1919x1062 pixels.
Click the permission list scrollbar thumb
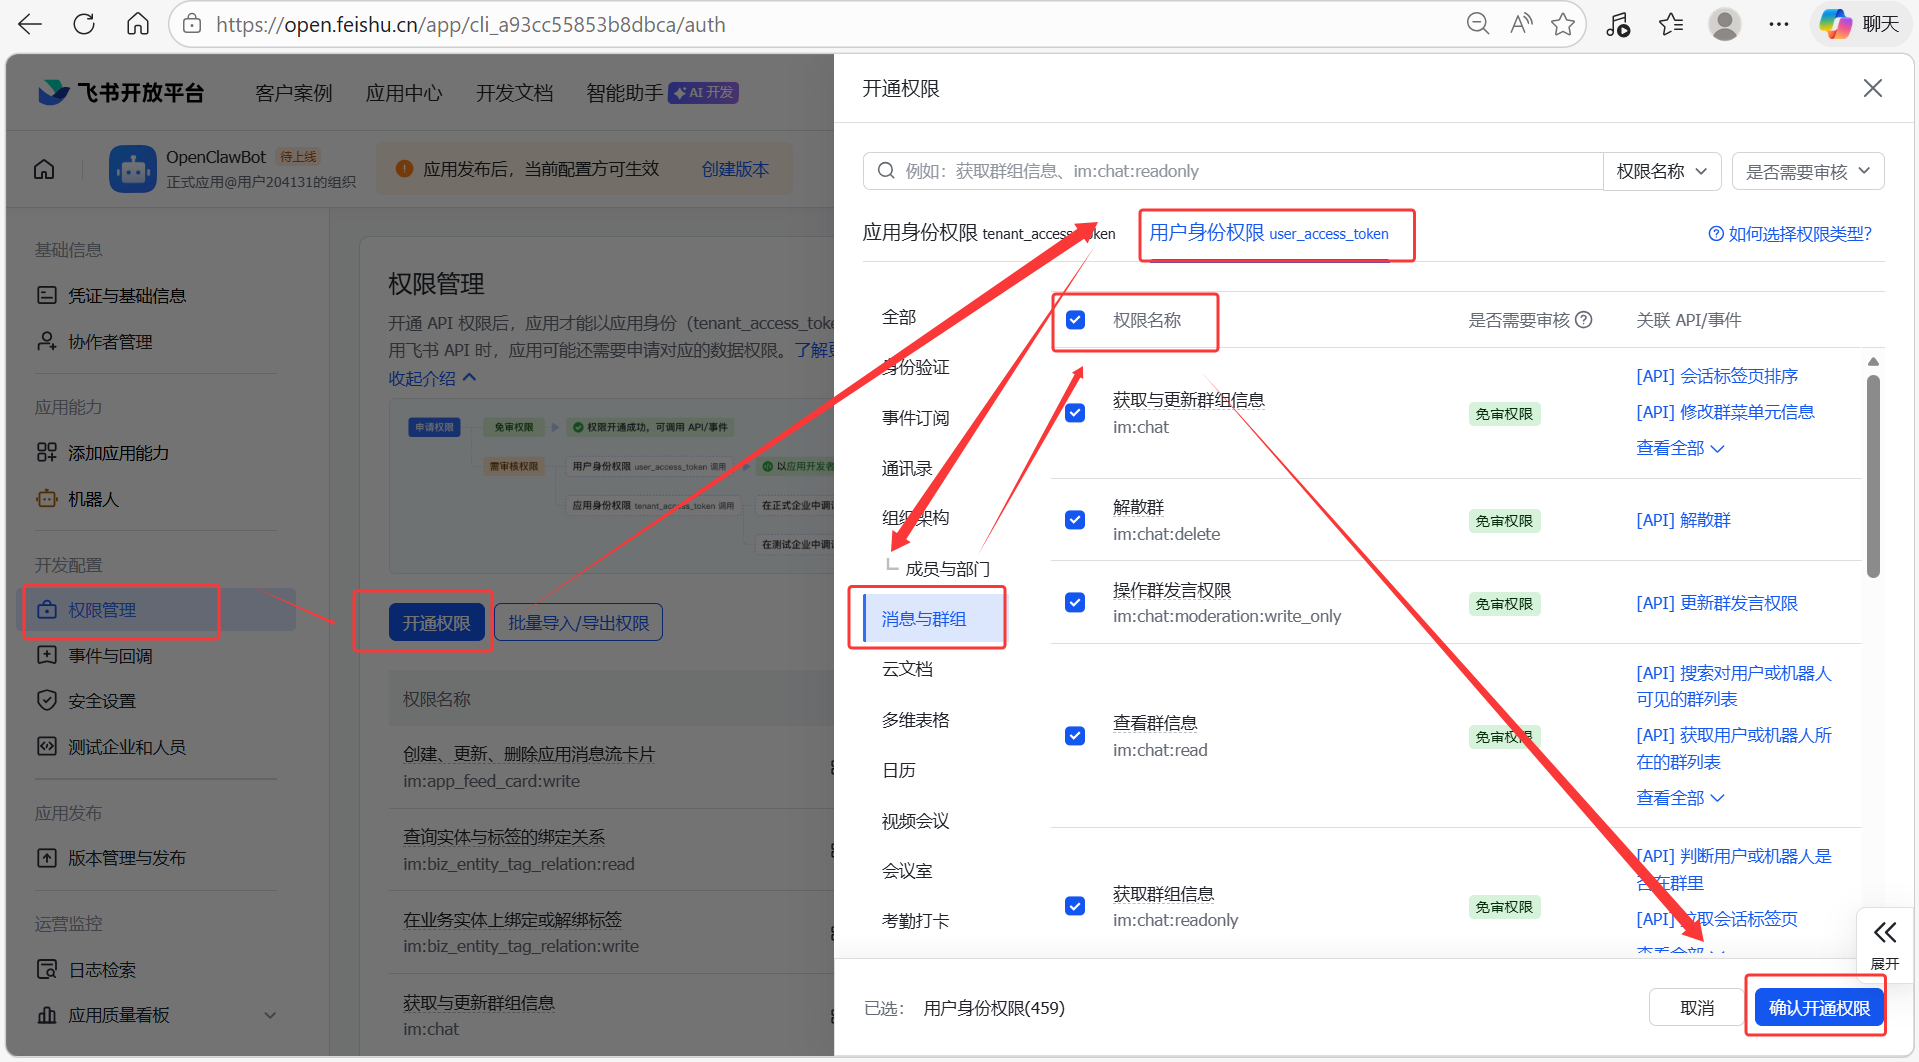point(1873,476)
